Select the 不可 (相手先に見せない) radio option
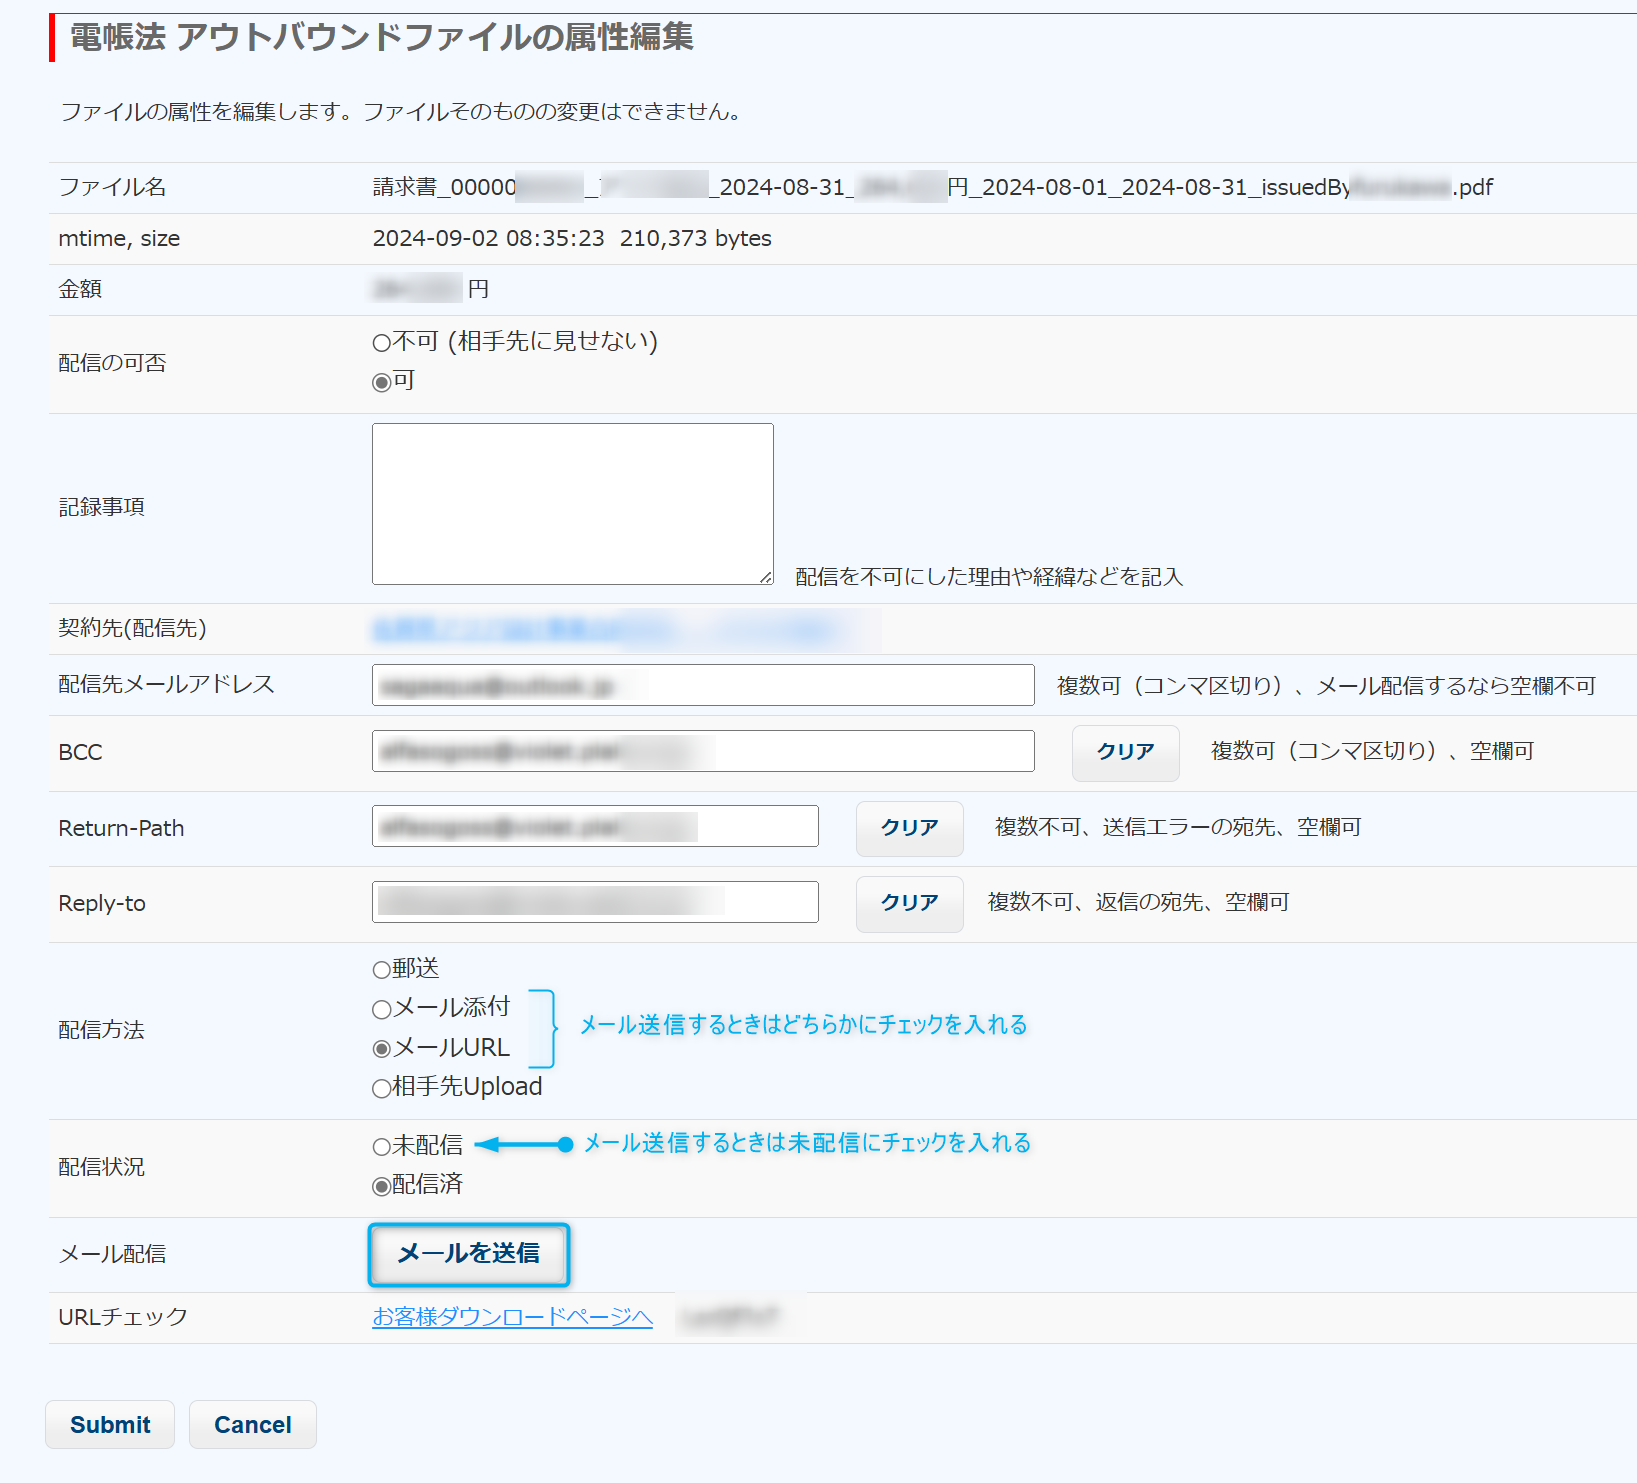Image resolution: width=1637 pixels, height=1483 pixels. pyautogui.click(x=381, y=344)
